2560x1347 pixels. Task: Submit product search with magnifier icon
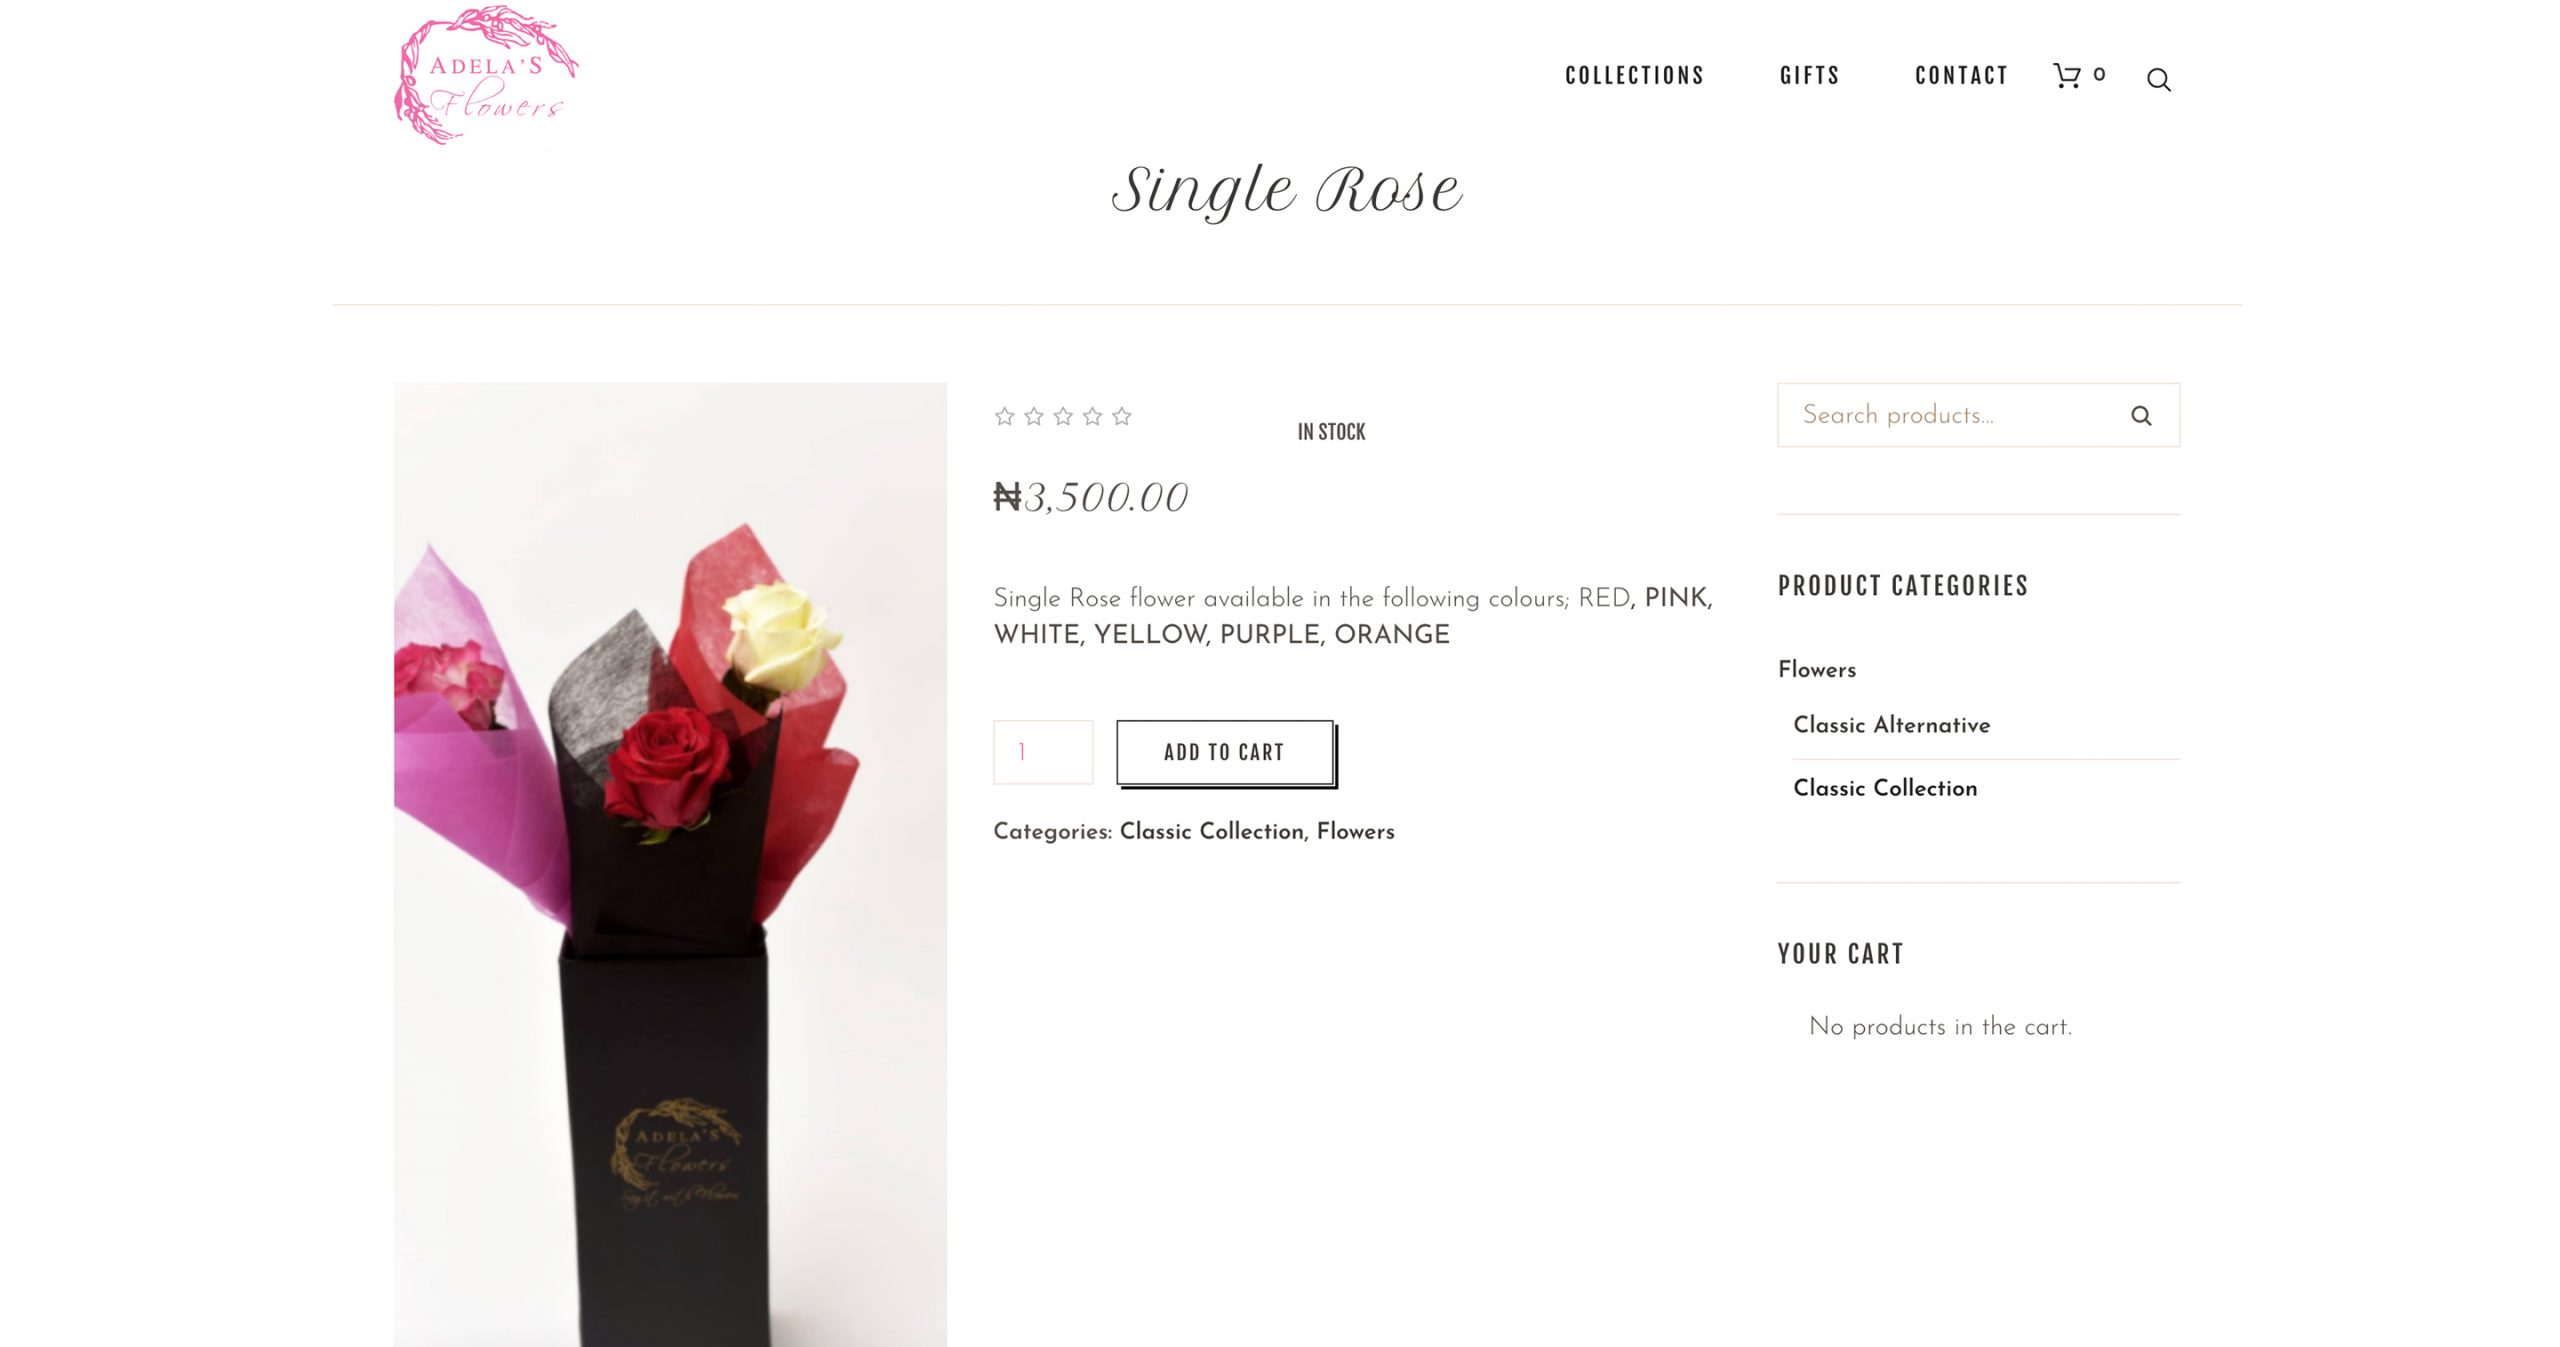[2140, 415]
